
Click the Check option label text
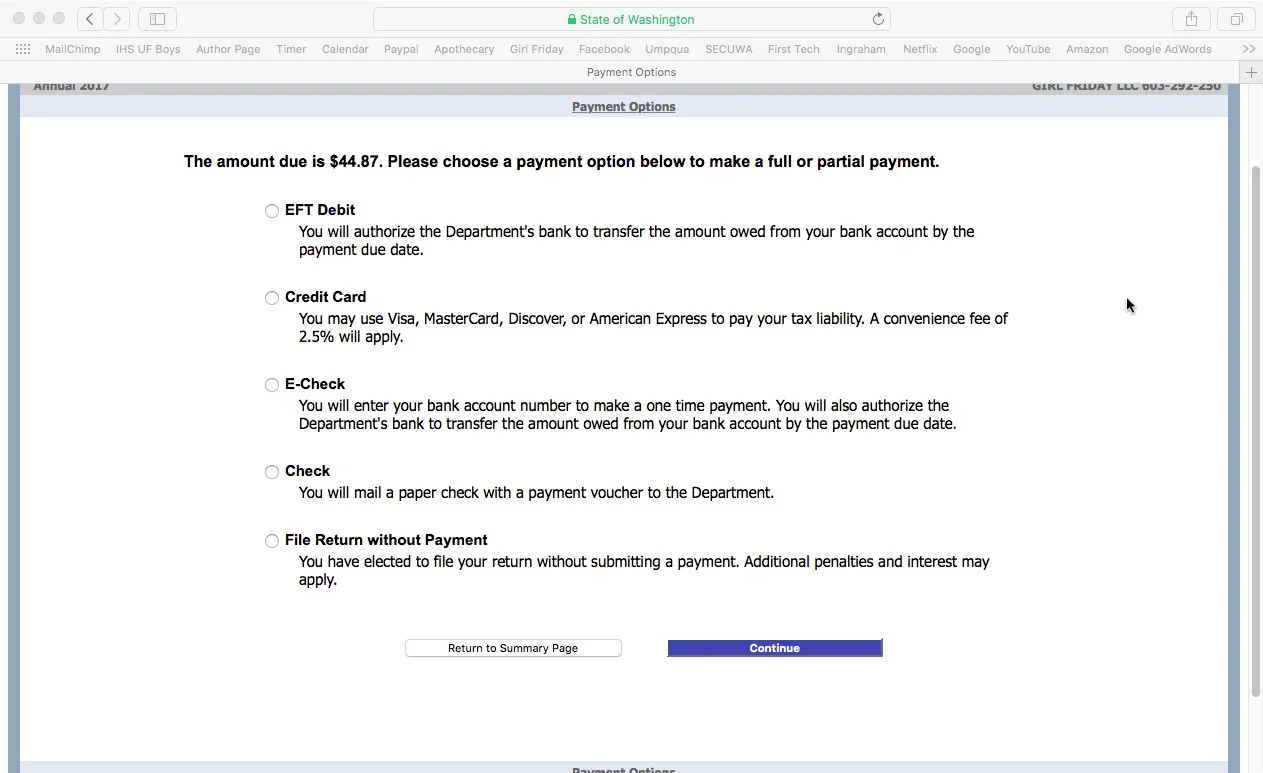tap(307, 471)
